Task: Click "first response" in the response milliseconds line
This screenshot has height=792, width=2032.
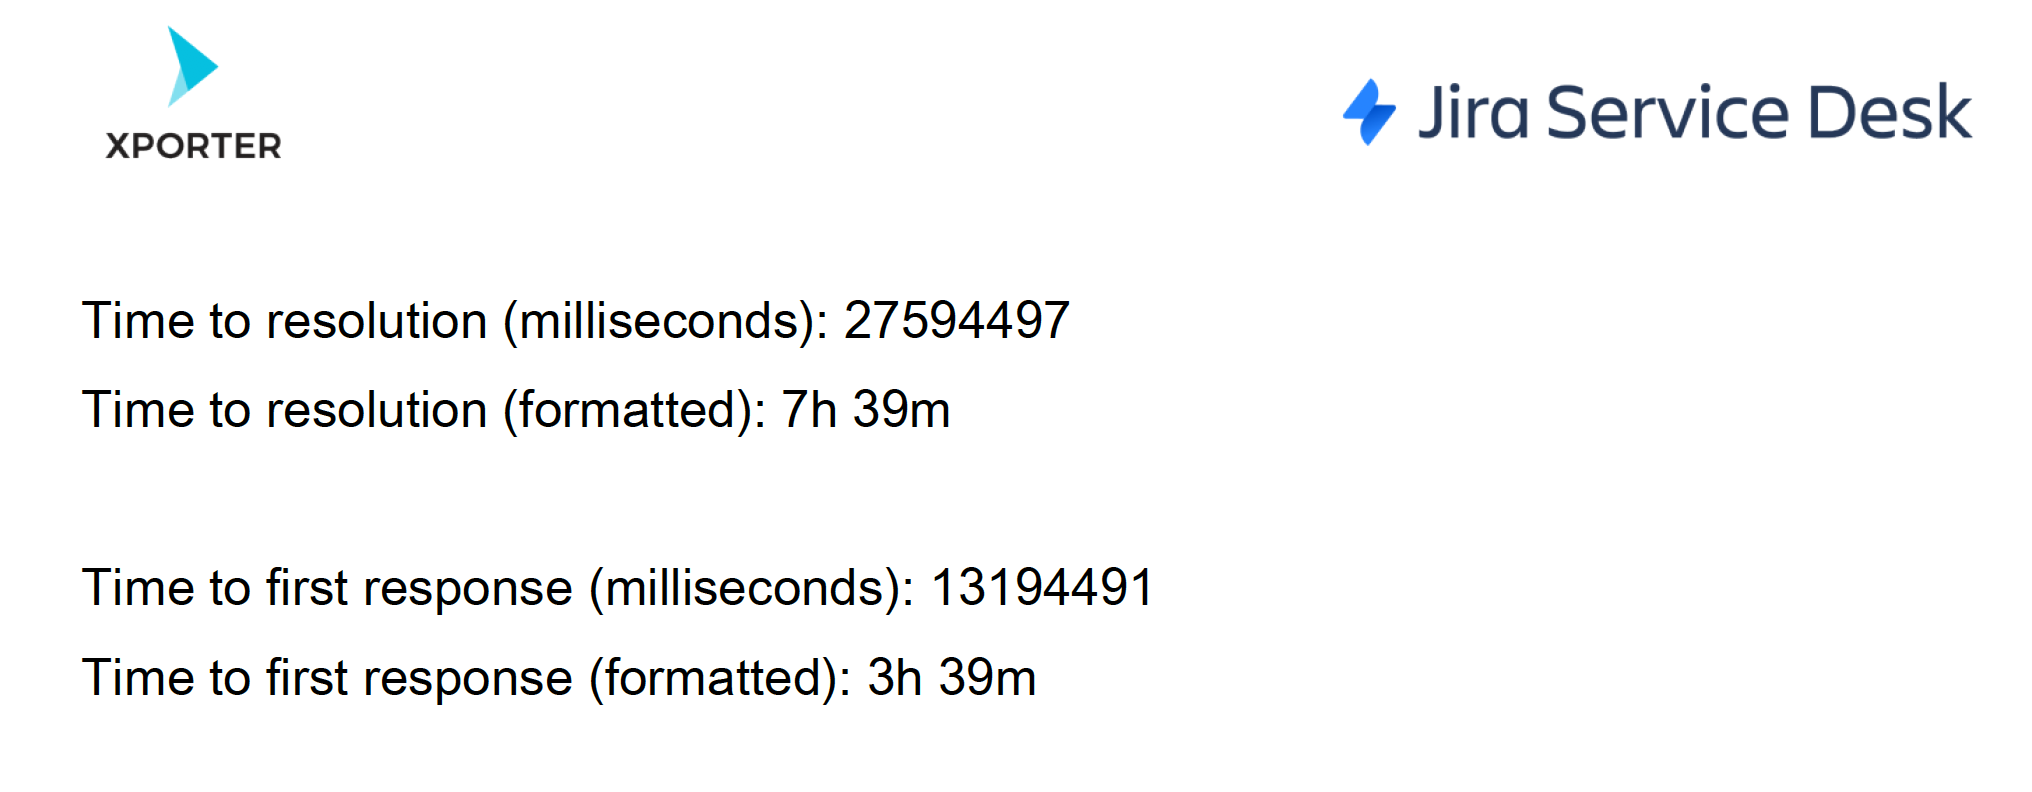Action: tap(419, 588)
